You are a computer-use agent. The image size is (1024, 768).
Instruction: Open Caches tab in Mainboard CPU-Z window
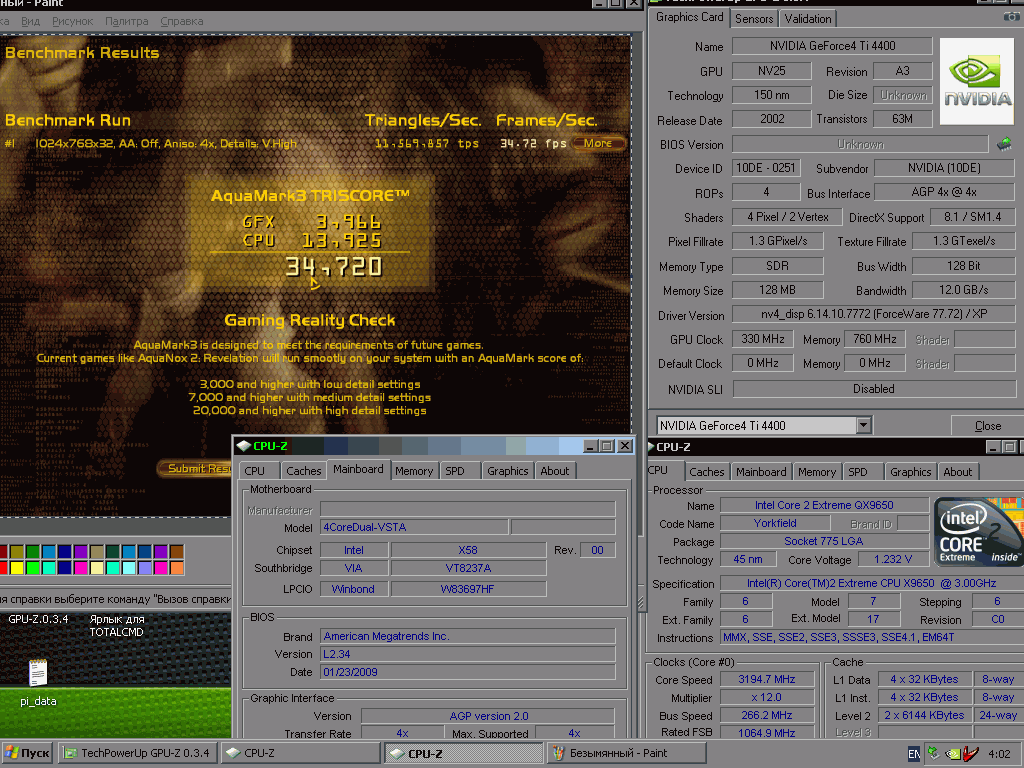pyautogui.click(x=304, y=471)
